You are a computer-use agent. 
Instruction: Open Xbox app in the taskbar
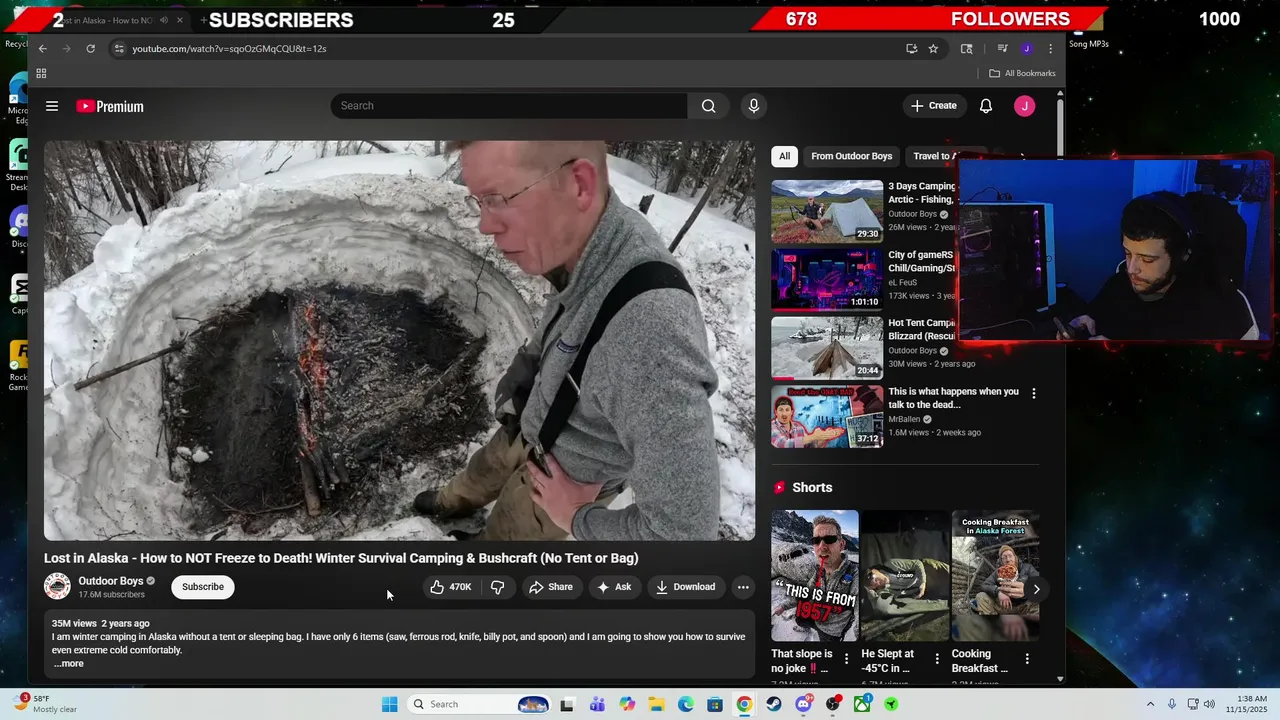862,704
